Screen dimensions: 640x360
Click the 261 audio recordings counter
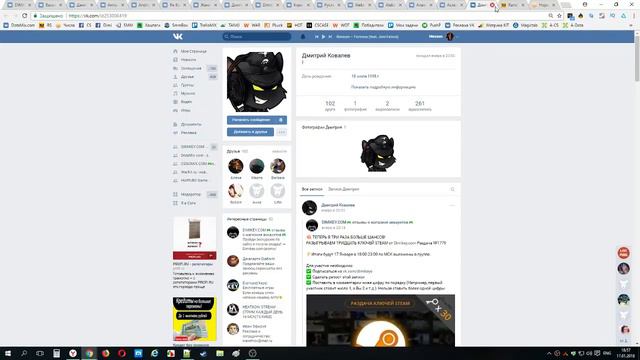pyautogui.click(x=420, y=106)
